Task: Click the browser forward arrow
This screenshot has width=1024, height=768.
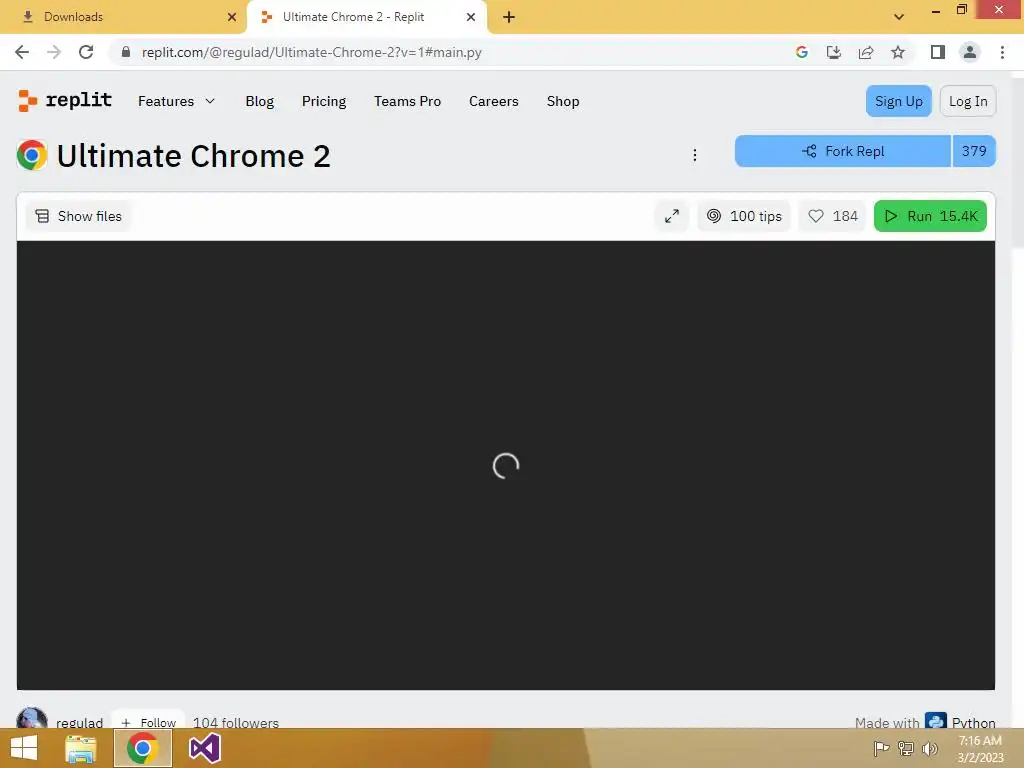Action: [x=54, y=52]
